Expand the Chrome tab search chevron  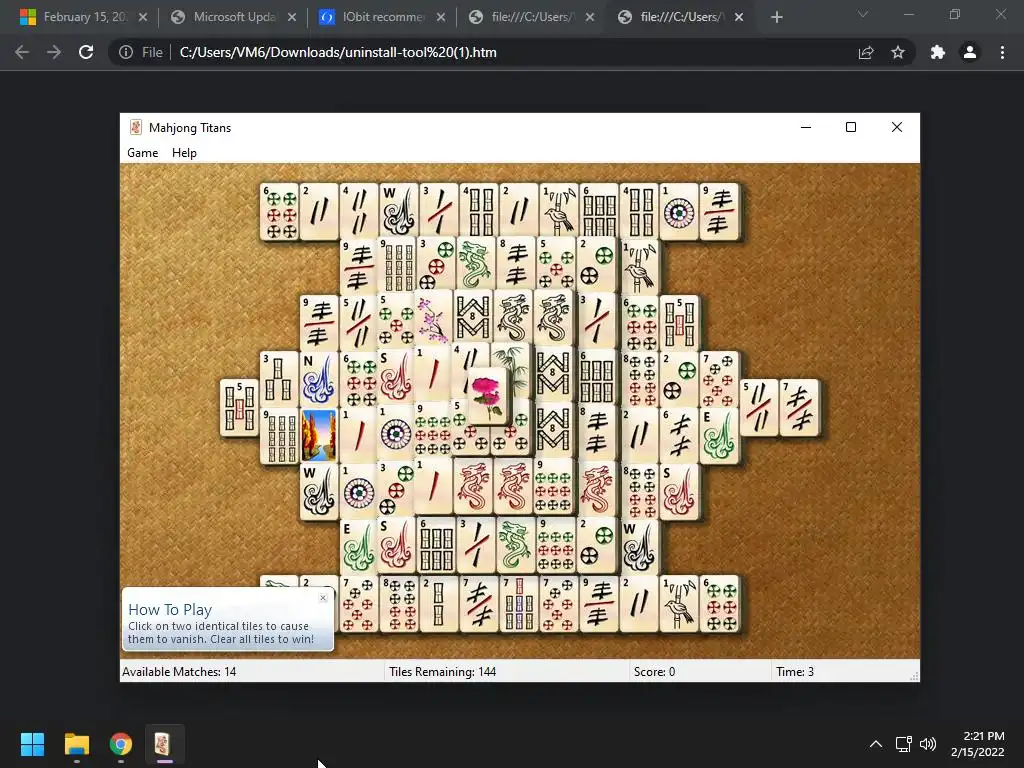863,14
